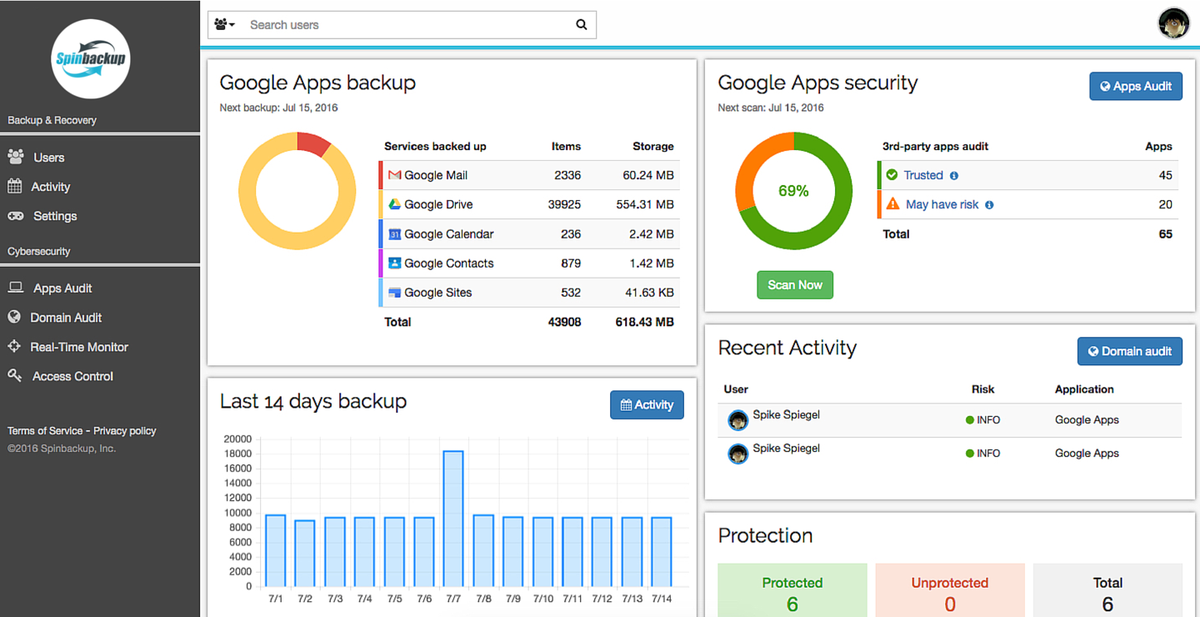Viewport: 1200px width, 617px height.
Task: Click the green Protected count tile
Action: [792, 590]
